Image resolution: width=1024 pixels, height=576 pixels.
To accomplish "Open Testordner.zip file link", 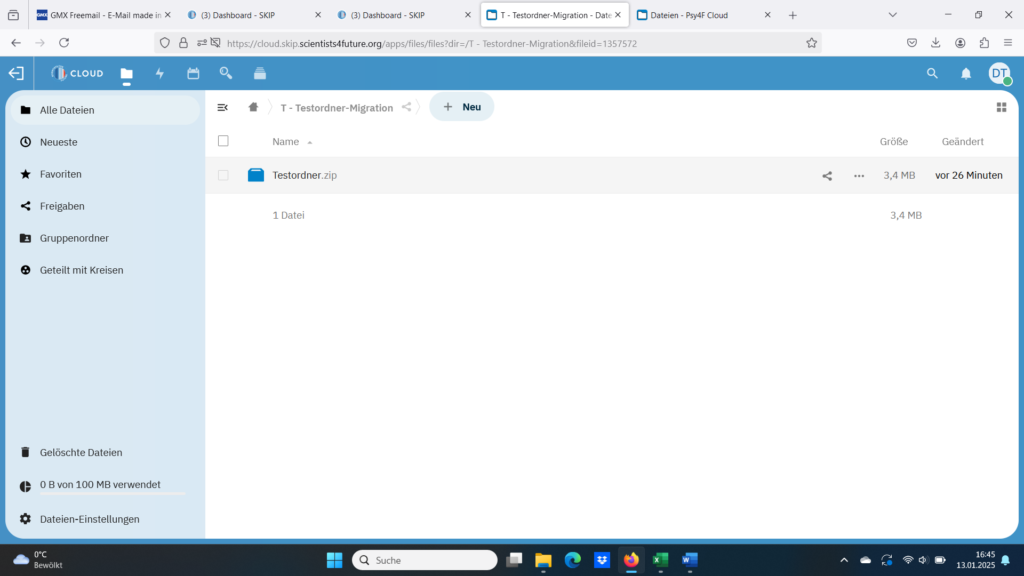I will (x=304, y=175).
